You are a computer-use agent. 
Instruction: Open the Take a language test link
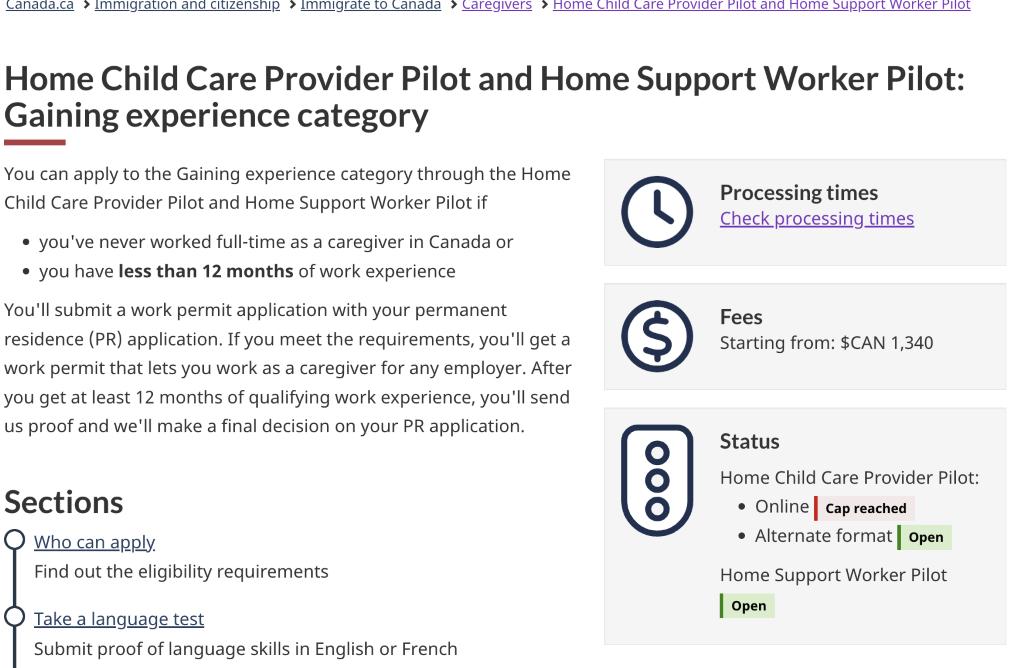point(118,619)
